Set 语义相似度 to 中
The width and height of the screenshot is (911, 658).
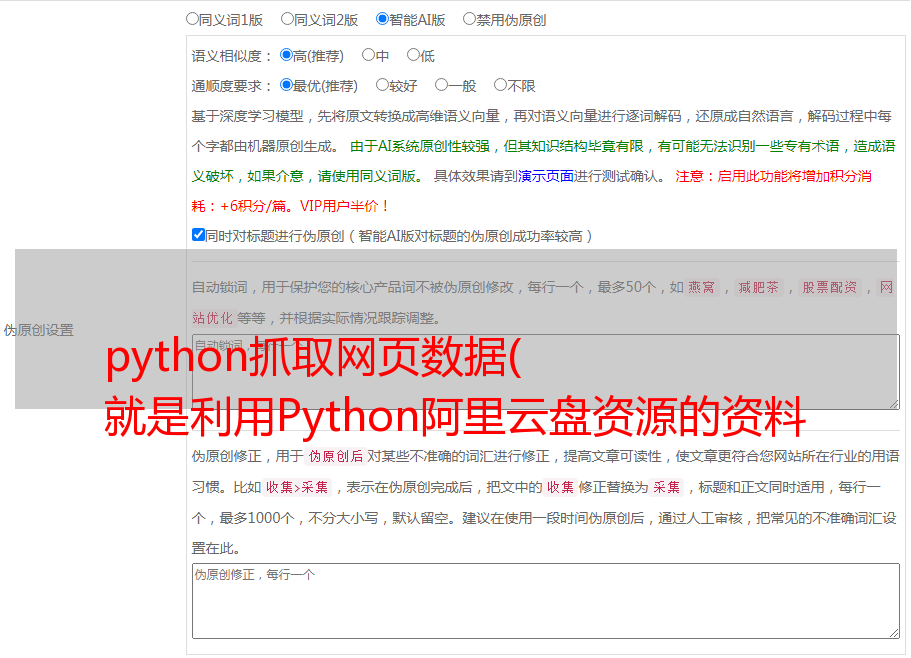368,55
